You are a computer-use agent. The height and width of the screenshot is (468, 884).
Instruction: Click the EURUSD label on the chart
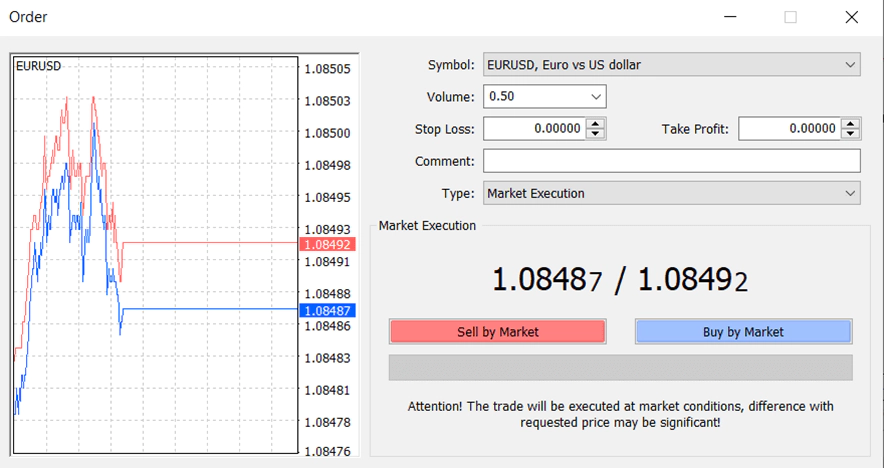tap(38, 66)
